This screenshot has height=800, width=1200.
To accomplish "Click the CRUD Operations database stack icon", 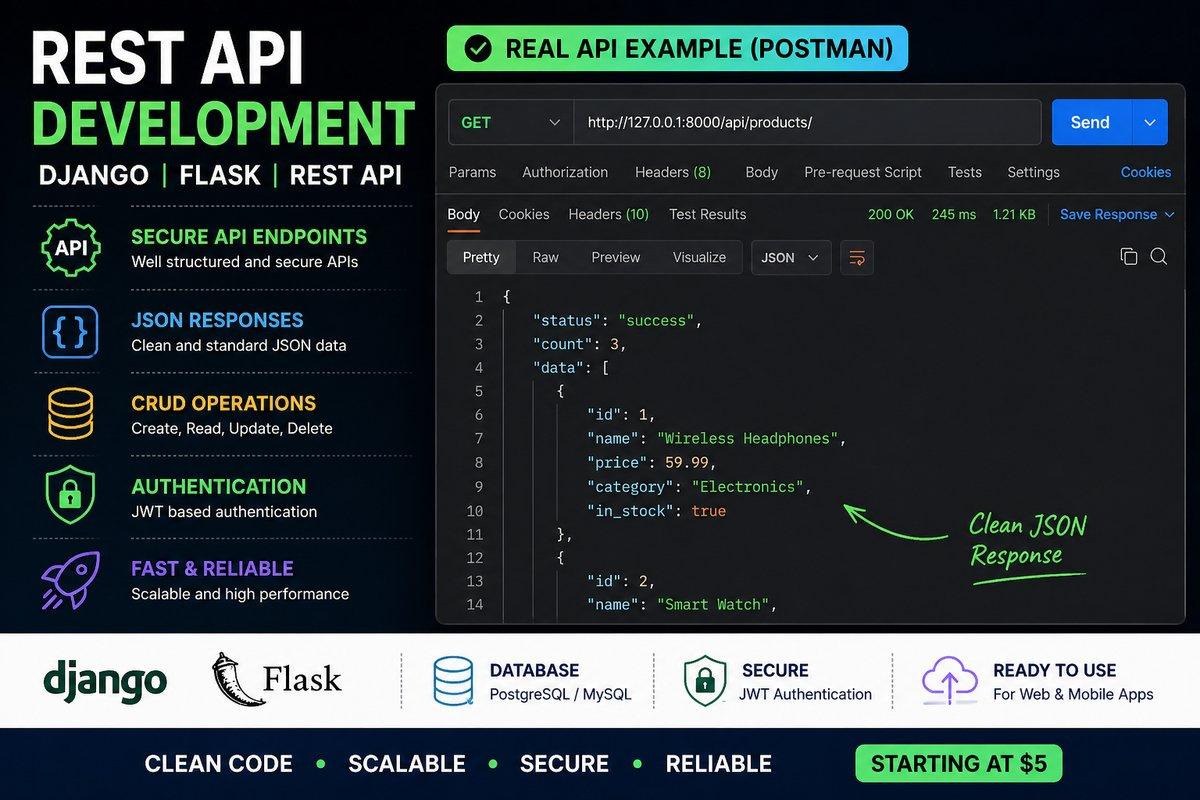I will pyautogui.click(x=69, y=414).
